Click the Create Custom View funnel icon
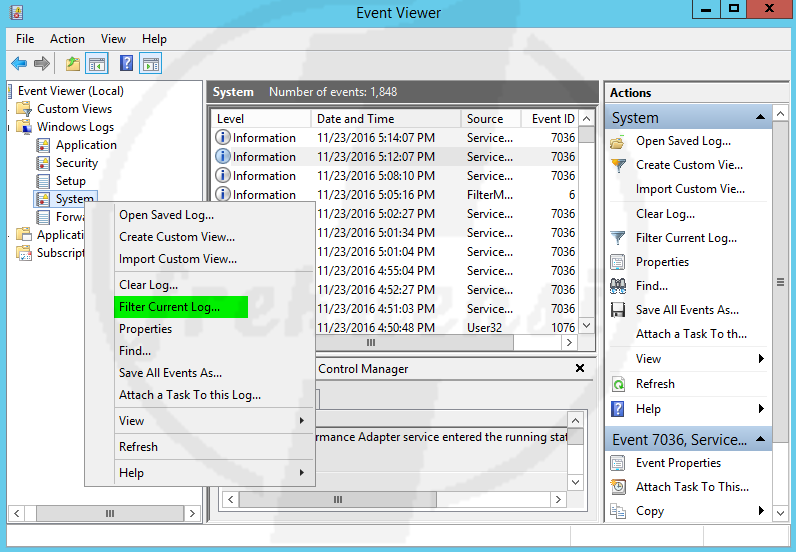Image resolution: width=796 pixels, height=552 pixels. (618, 166)
